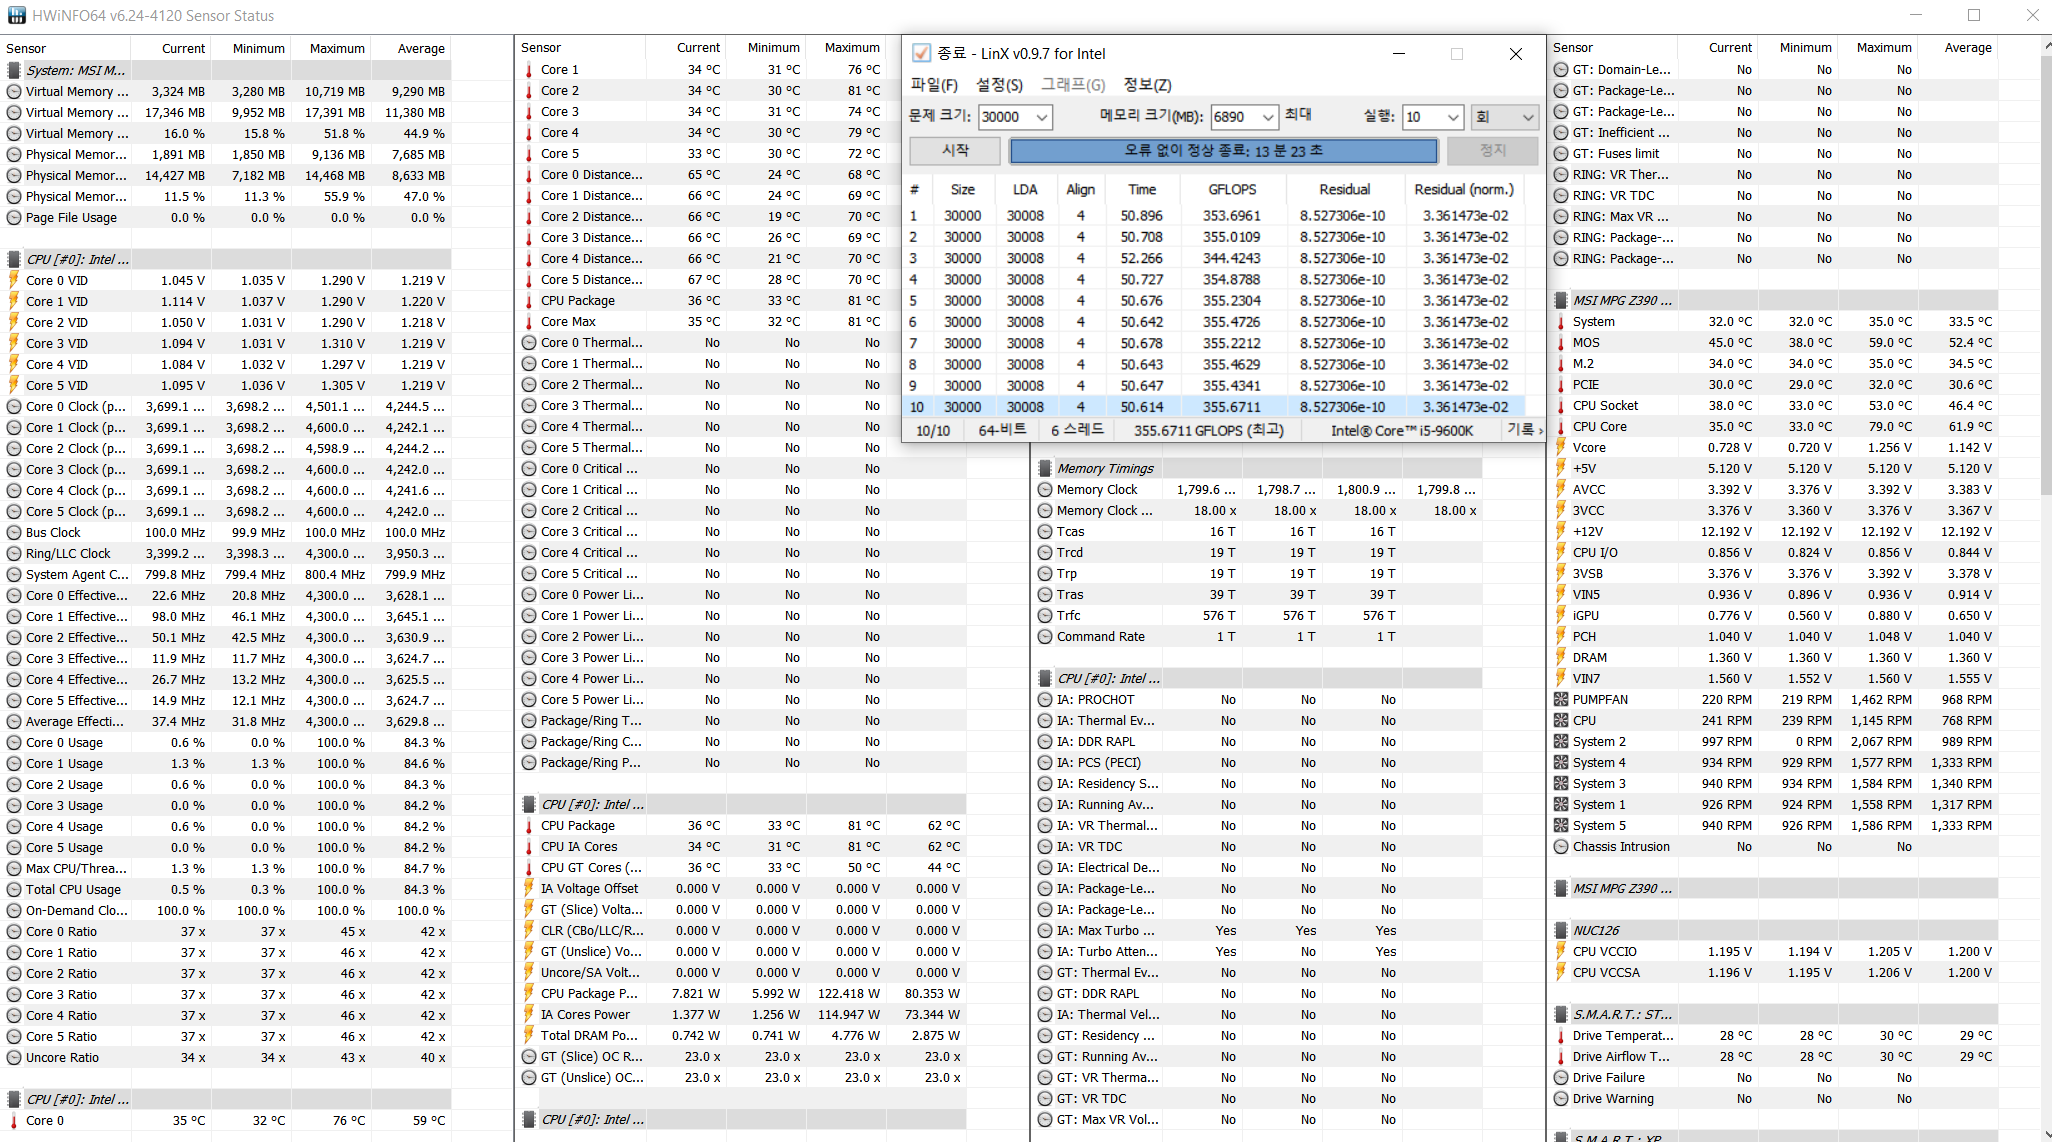Click the LinX checkmark icon in title bar
2052x1142 pixels.
pos(921,53)
